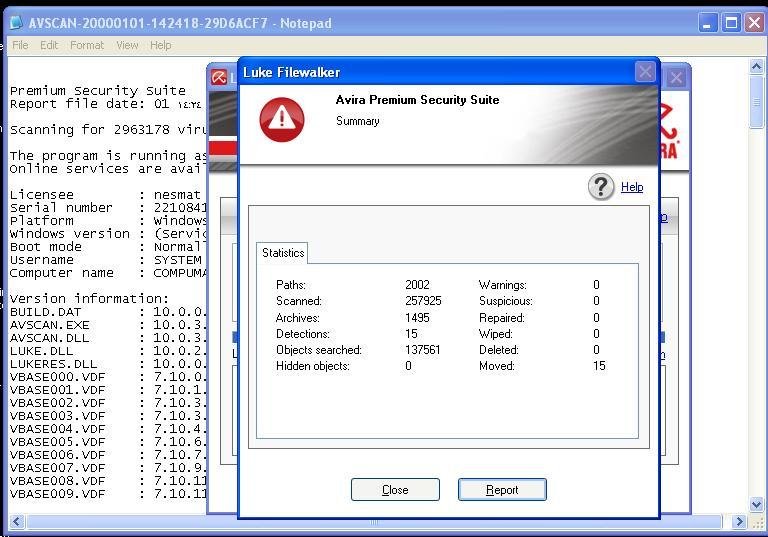Click the Notepad horizontal scrollbar right arrow
768x537 pixels.
pyautogui.click(x=739, y=521)
